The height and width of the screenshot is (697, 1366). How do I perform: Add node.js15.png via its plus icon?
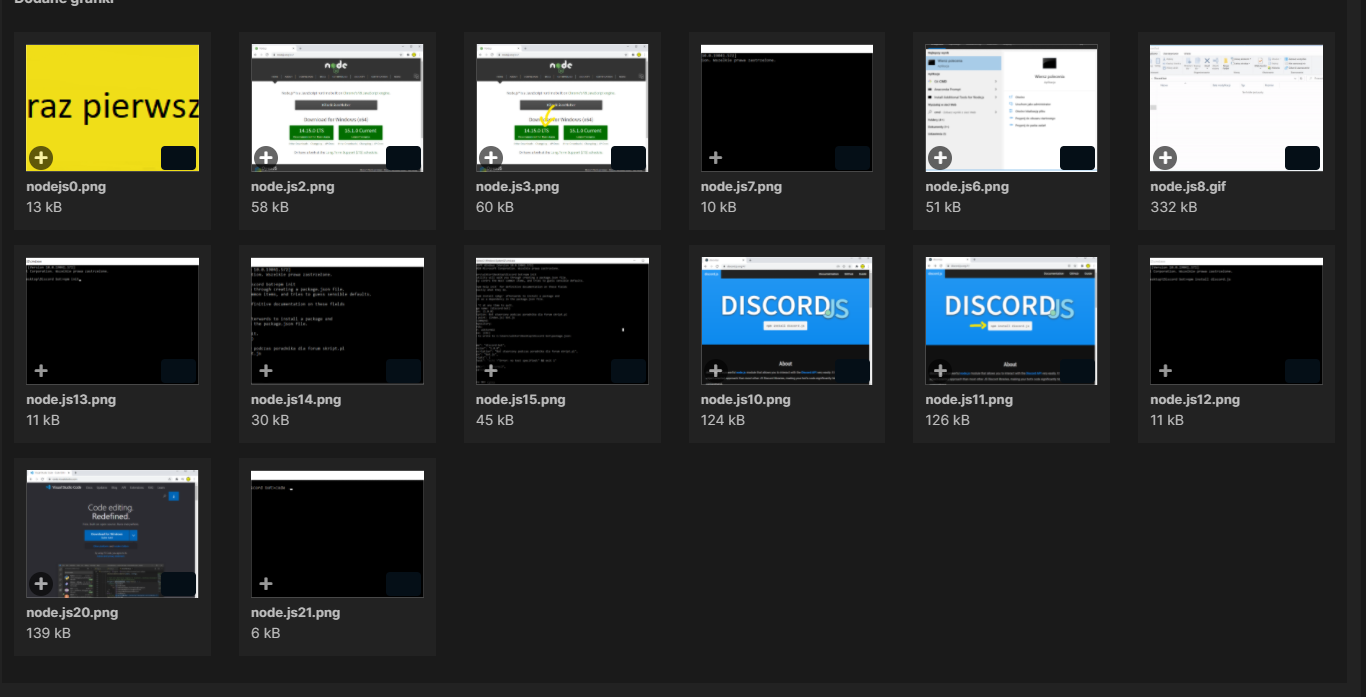coord(491,371)
